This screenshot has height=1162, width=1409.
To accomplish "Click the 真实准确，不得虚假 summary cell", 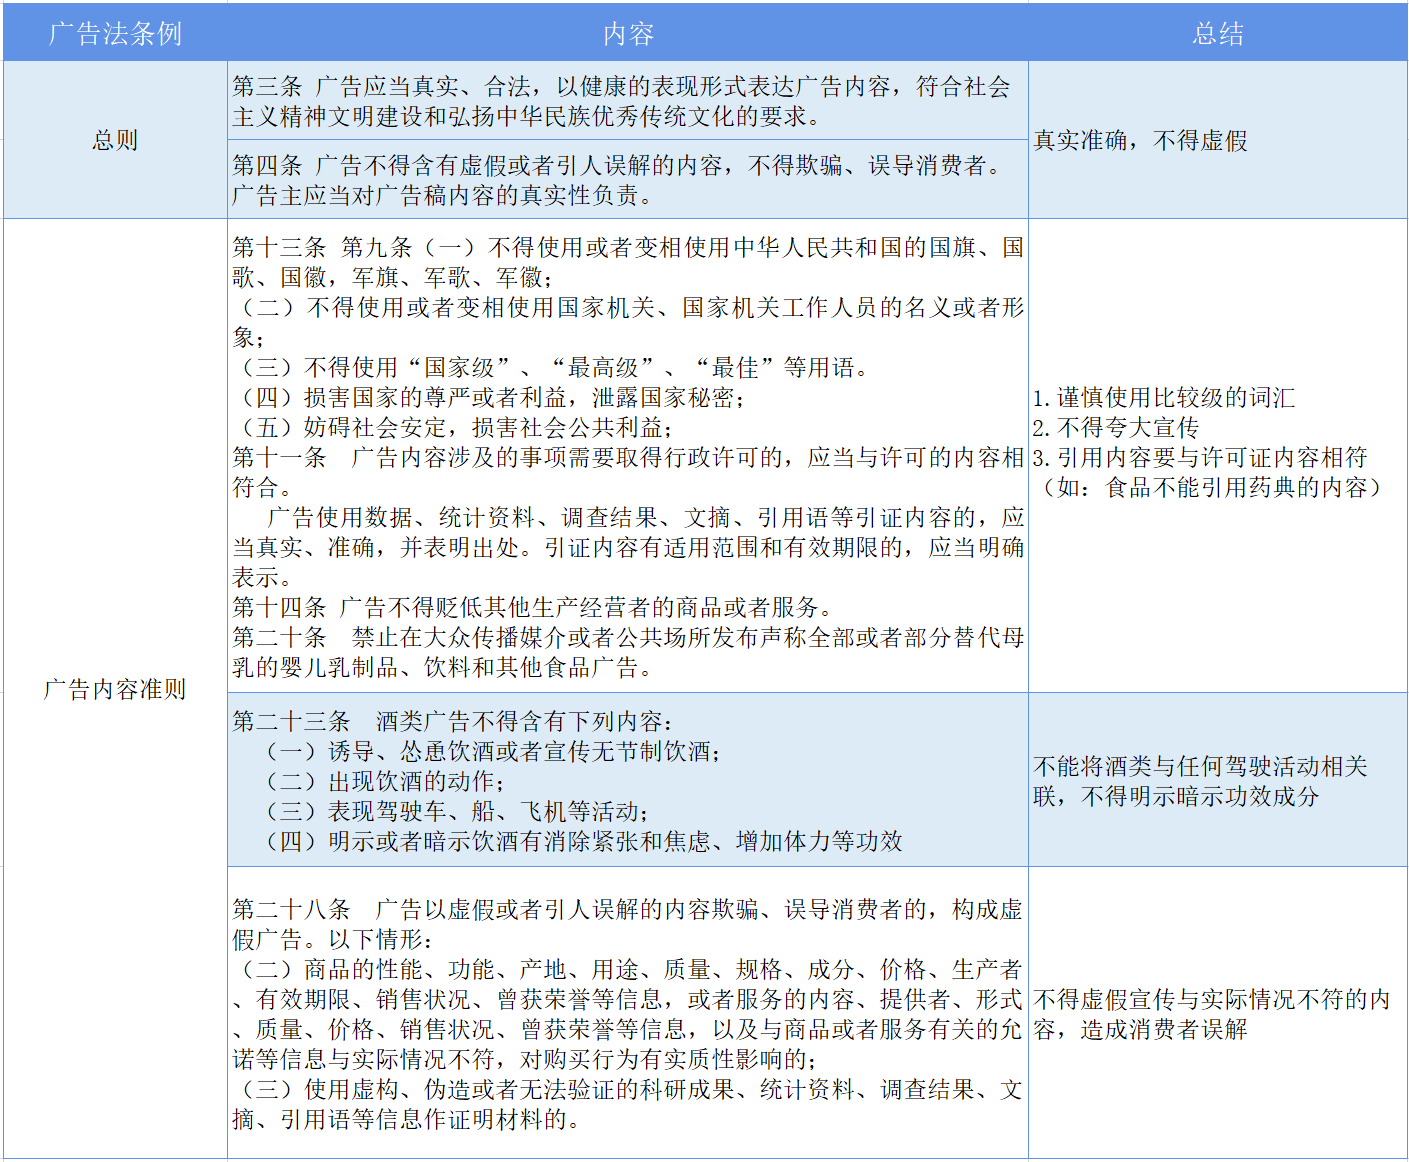I will [x=1140, y=141].
